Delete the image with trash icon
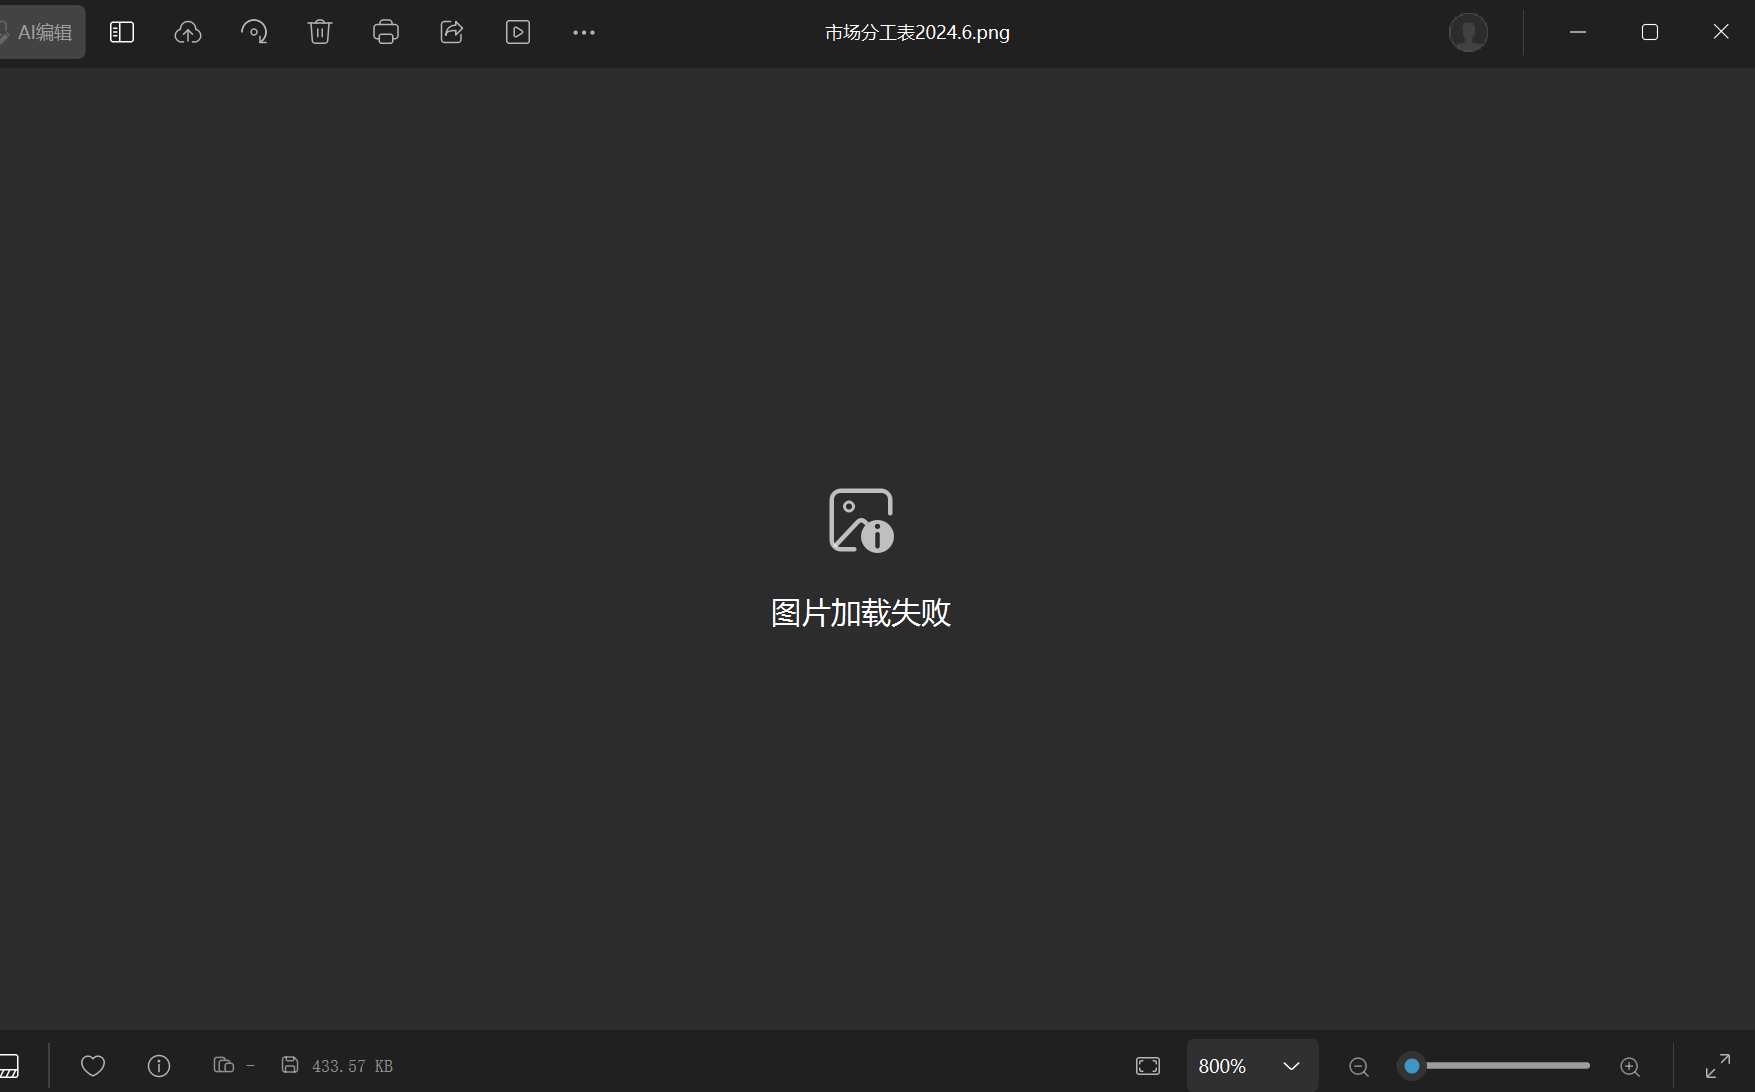 point(320,32)
